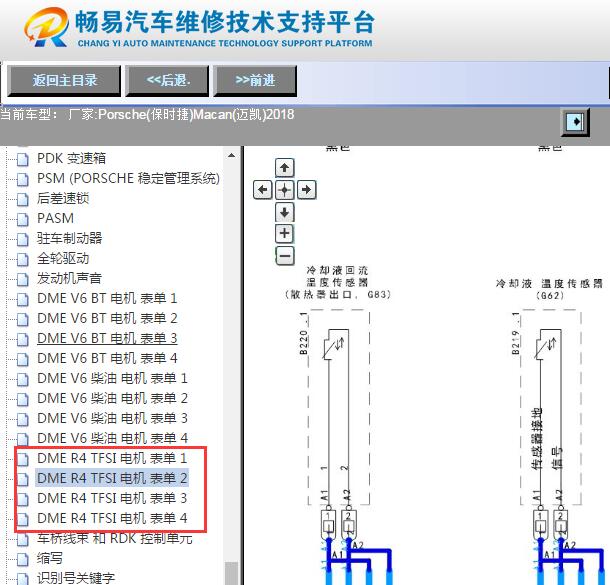Click the document icon beside 发动机声音

tap(23, 279)
